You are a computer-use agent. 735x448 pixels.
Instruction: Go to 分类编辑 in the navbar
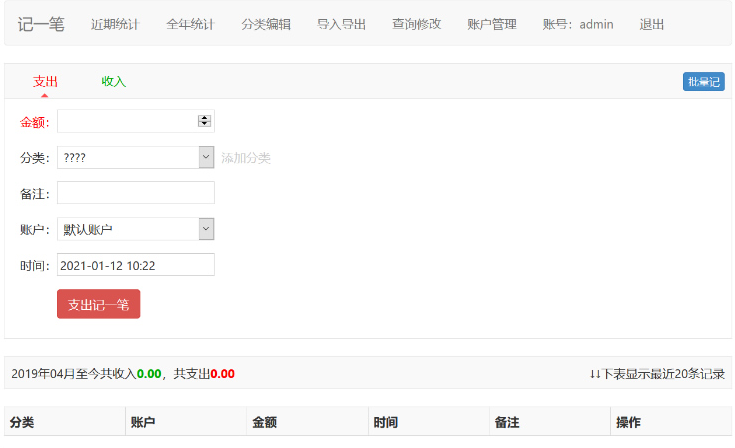coord(266,24)
